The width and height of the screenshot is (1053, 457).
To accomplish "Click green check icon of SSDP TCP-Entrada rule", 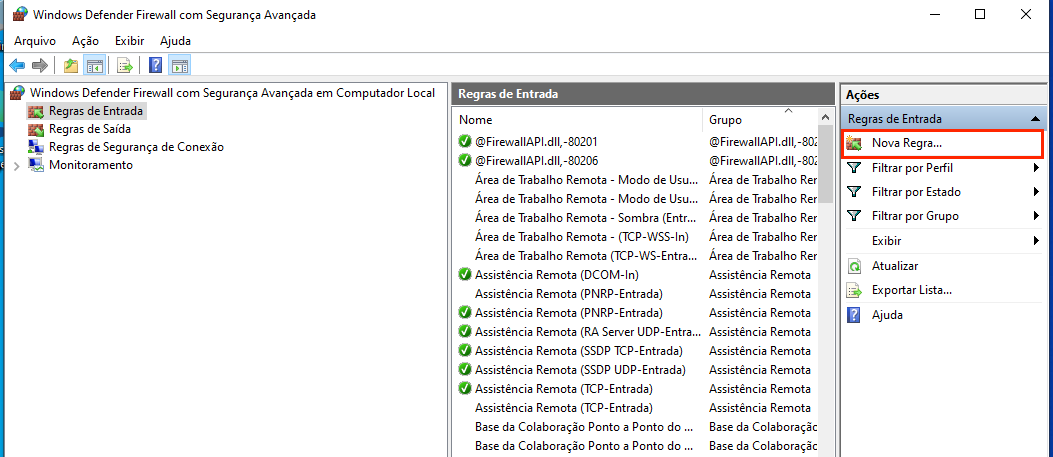I will click(464, 350).
